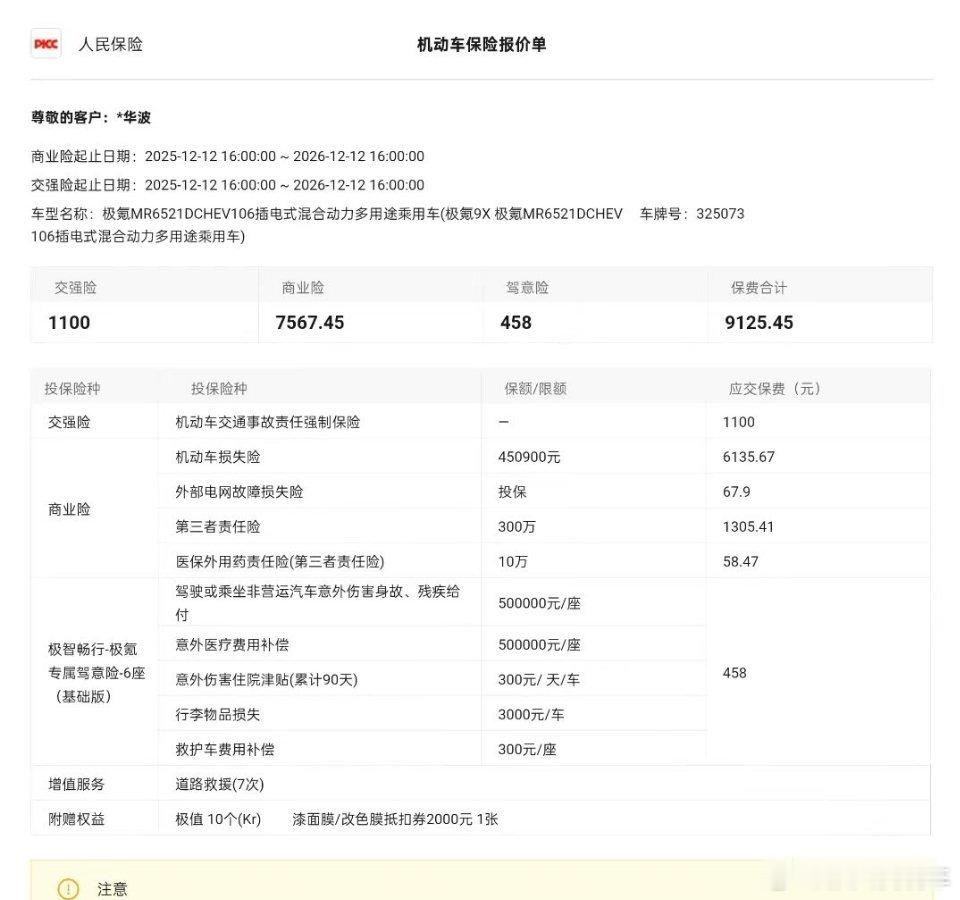Viewport: 960px width, 900px height.
Task: Click the warning icon beside 注意
Action: coord(68,888)
